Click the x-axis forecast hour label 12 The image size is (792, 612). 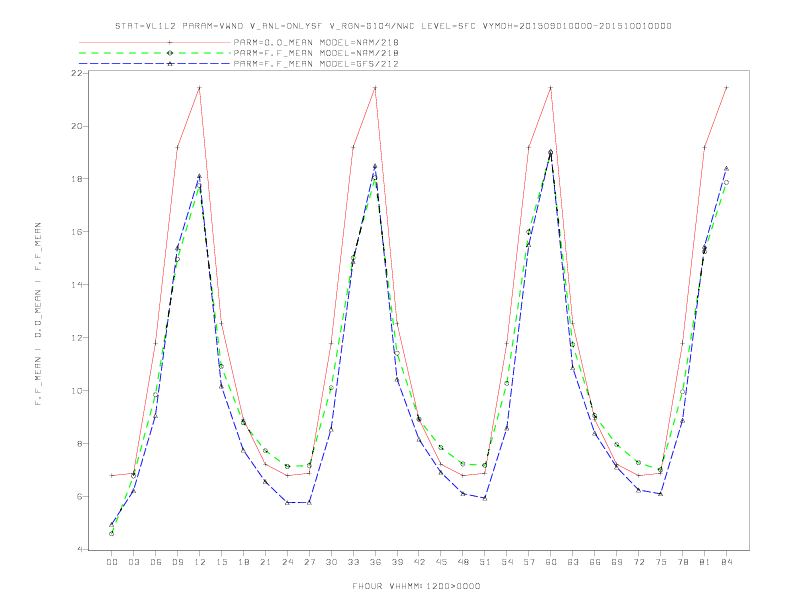click(200, 562)
